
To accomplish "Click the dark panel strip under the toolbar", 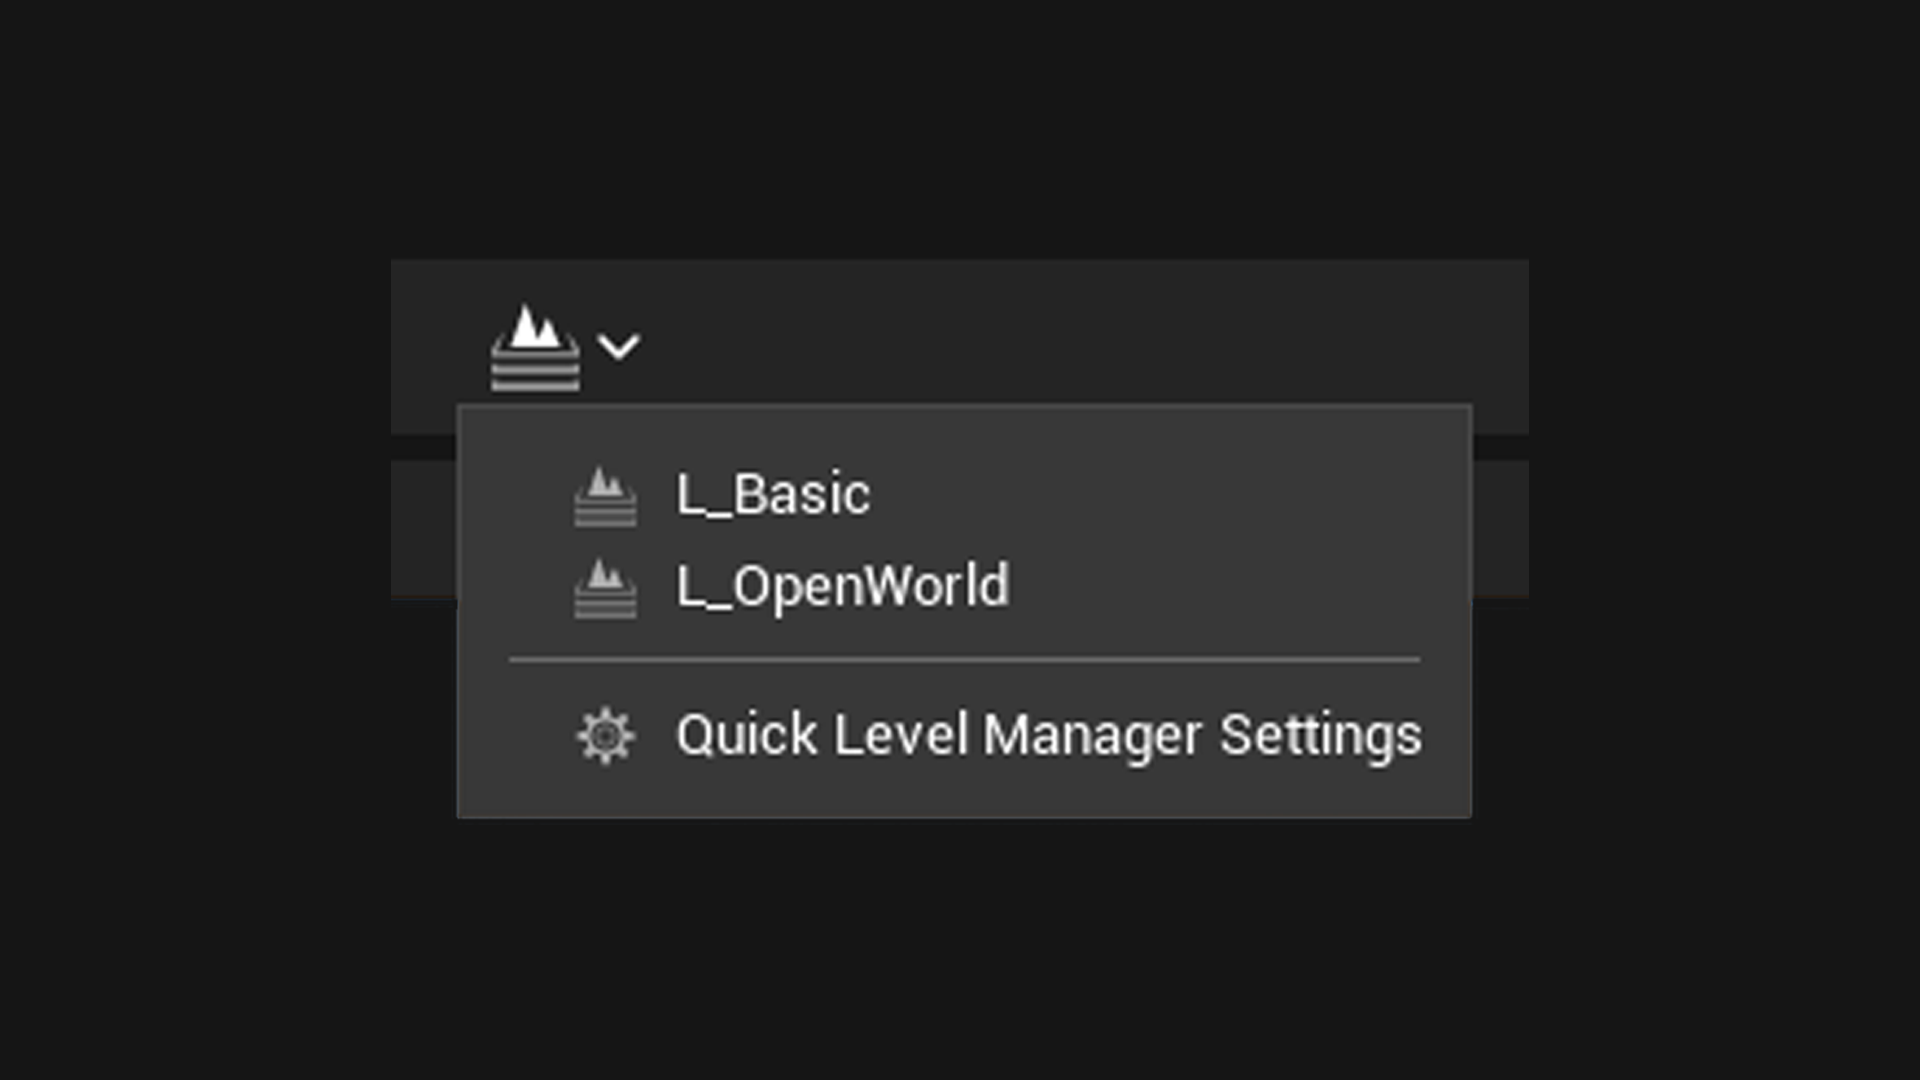I will [x=1500, y=528].
